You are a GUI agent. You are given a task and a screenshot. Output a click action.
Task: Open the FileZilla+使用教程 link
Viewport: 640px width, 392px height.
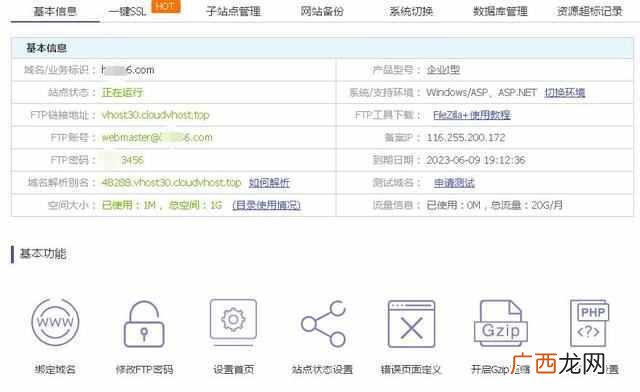pos(472,115)
